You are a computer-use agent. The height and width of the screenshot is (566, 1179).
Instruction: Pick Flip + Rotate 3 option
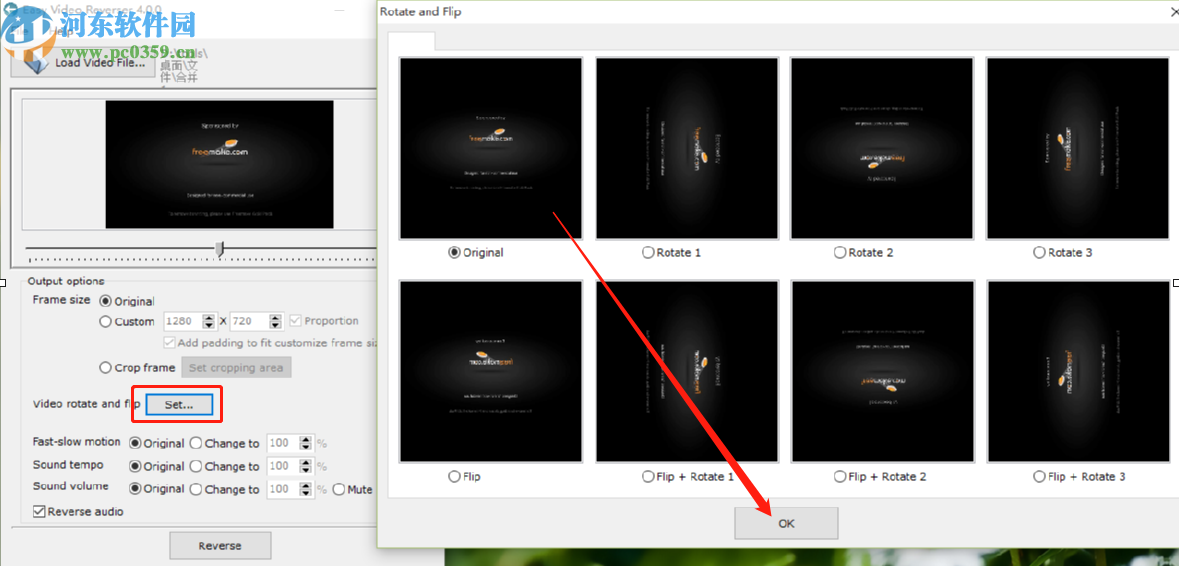pyautogui.click(x=1080, y=477)
